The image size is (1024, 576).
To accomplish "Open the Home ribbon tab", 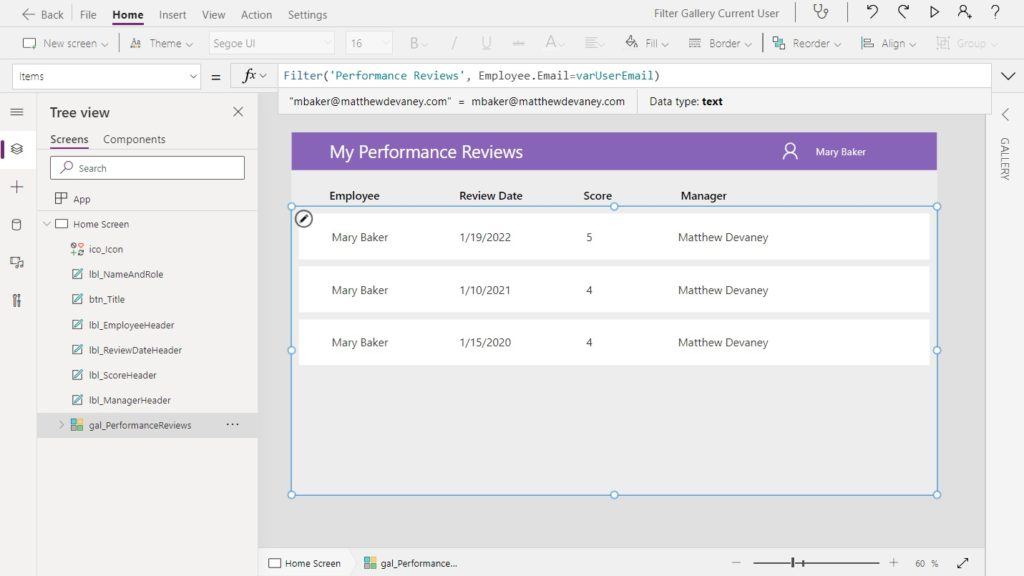I will [x=127, y=14].
